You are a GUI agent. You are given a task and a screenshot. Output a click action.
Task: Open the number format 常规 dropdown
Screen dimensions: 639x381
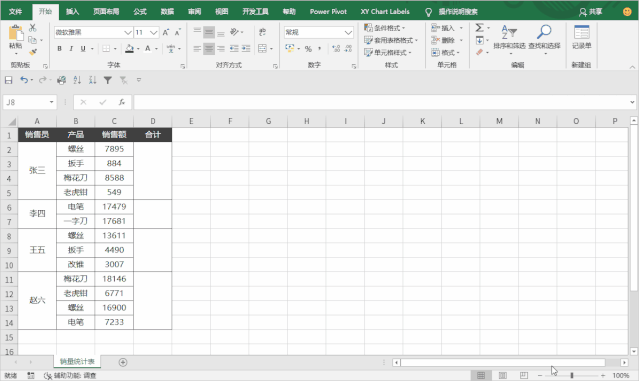[348, 32]
